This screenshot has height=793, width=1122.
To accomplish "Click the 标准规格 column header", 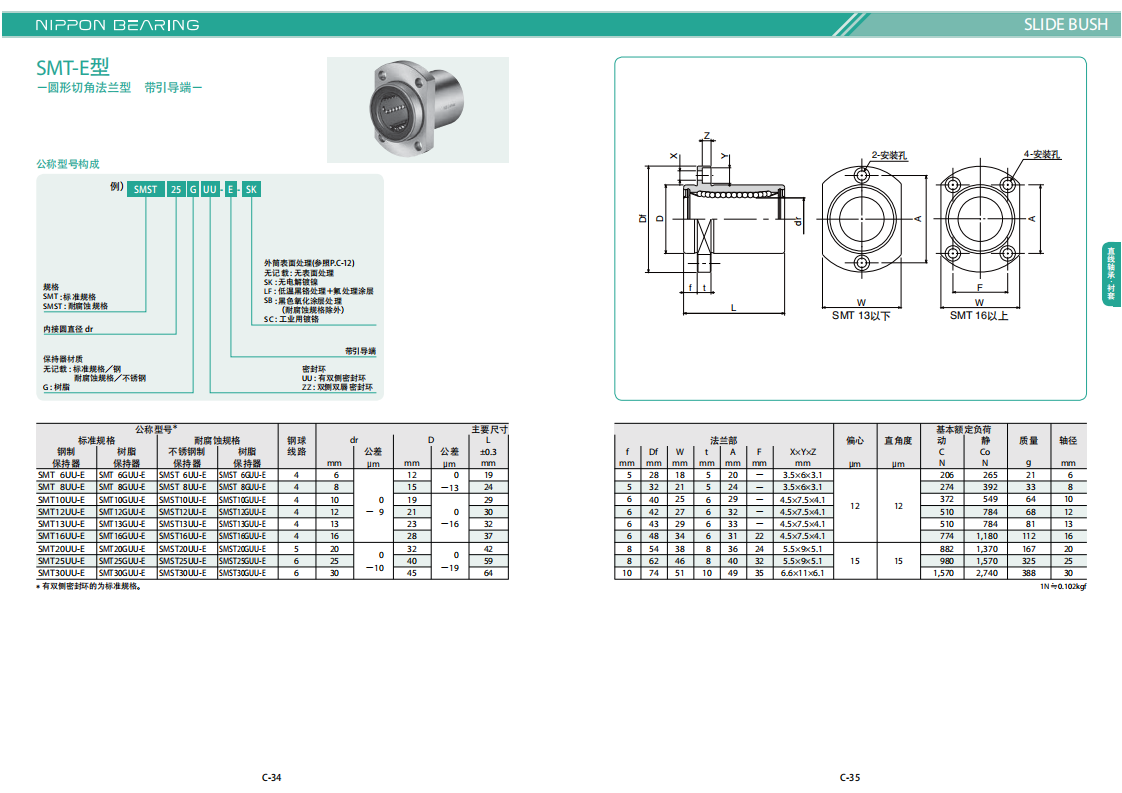I will [x=97, y=440].
